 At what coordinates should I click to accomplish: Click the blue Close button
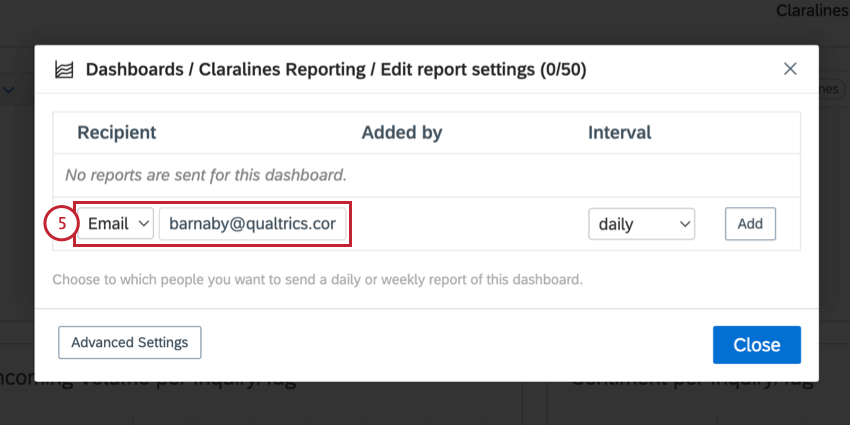[x=757, y=345]
